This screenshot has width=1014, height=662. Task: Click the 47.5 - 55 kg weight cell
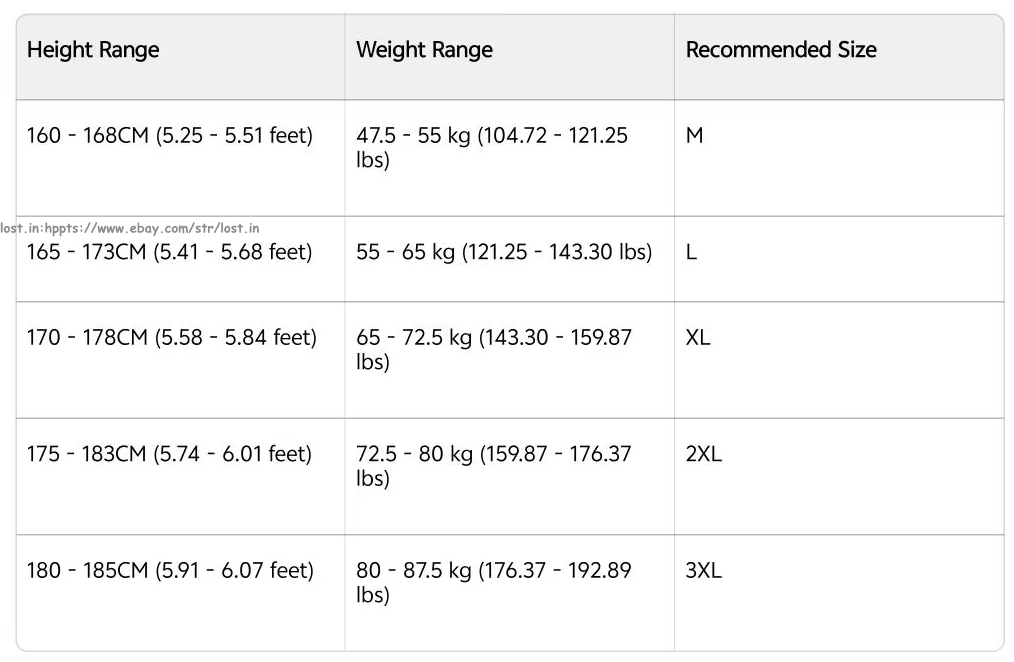click(x=492, y=147)
